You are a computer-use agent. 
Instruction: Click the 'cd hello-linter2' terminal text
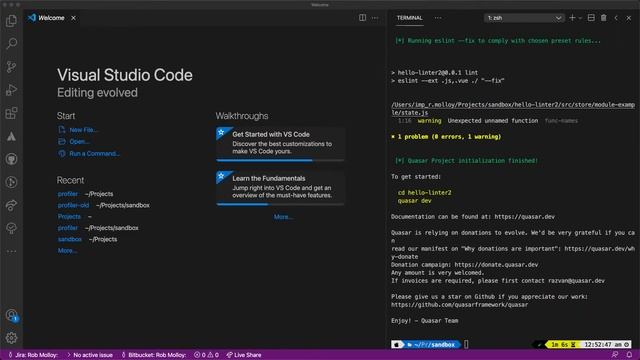point(424,193)
